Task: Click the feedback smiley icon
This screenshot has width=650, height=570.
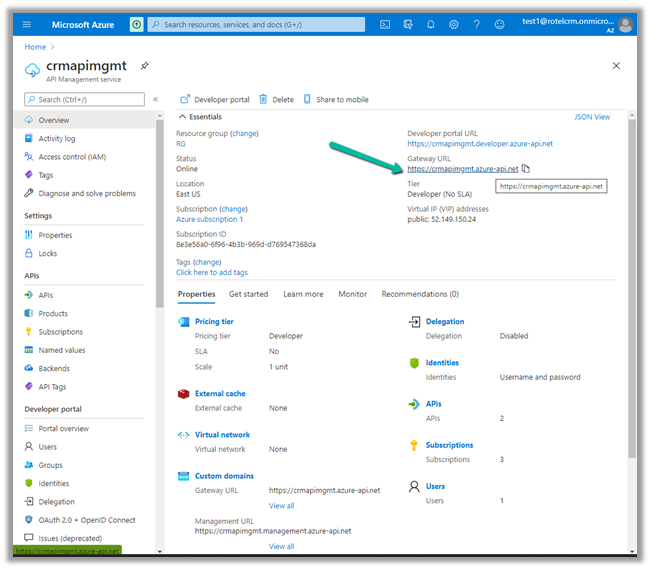Action: pos(500,24)
